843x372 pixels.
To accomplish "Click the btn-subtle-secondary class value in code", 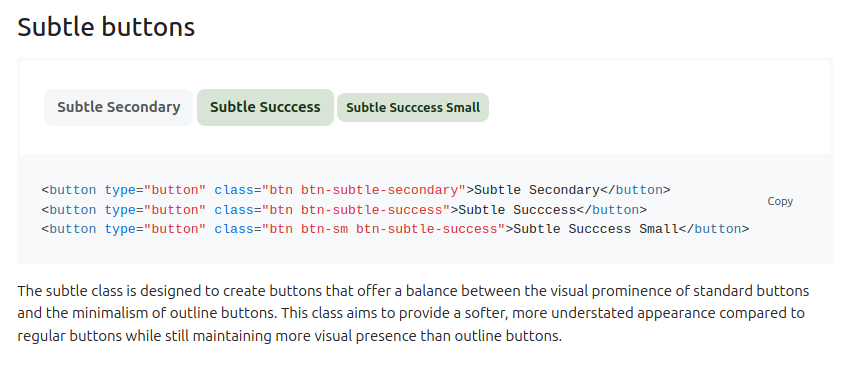I will 379,190.
